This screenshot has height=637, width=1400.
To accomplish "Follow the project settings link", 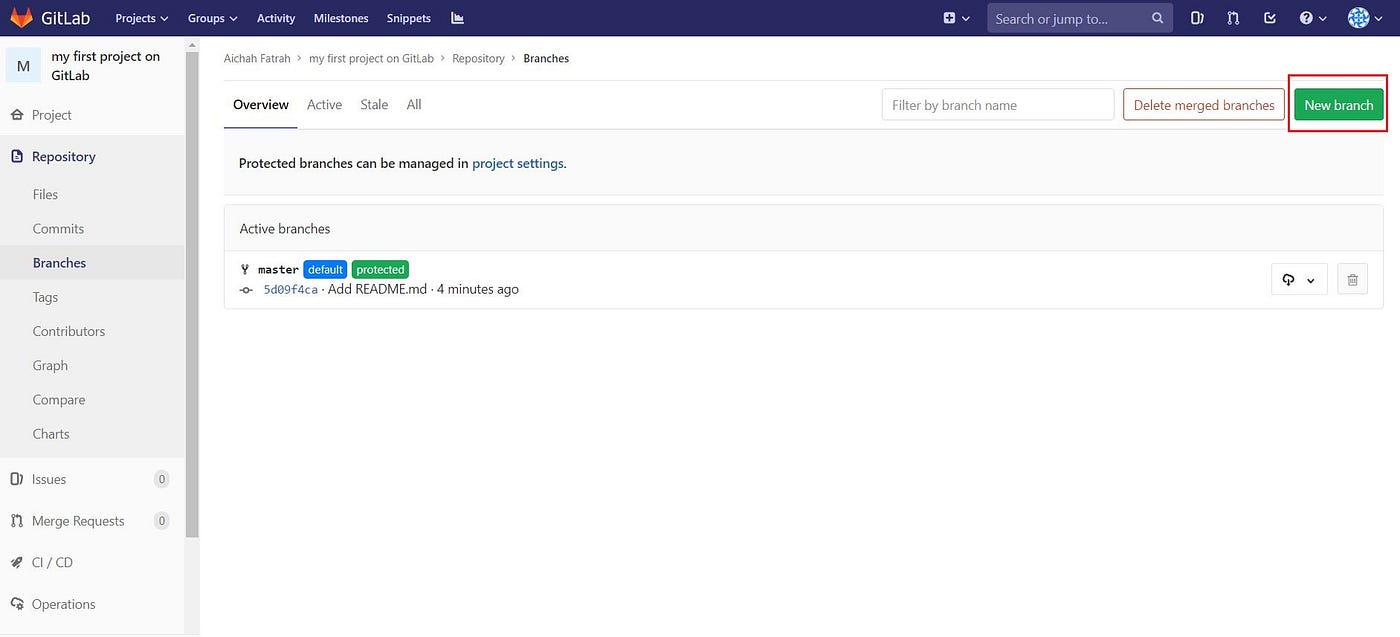I will (518, 163).
